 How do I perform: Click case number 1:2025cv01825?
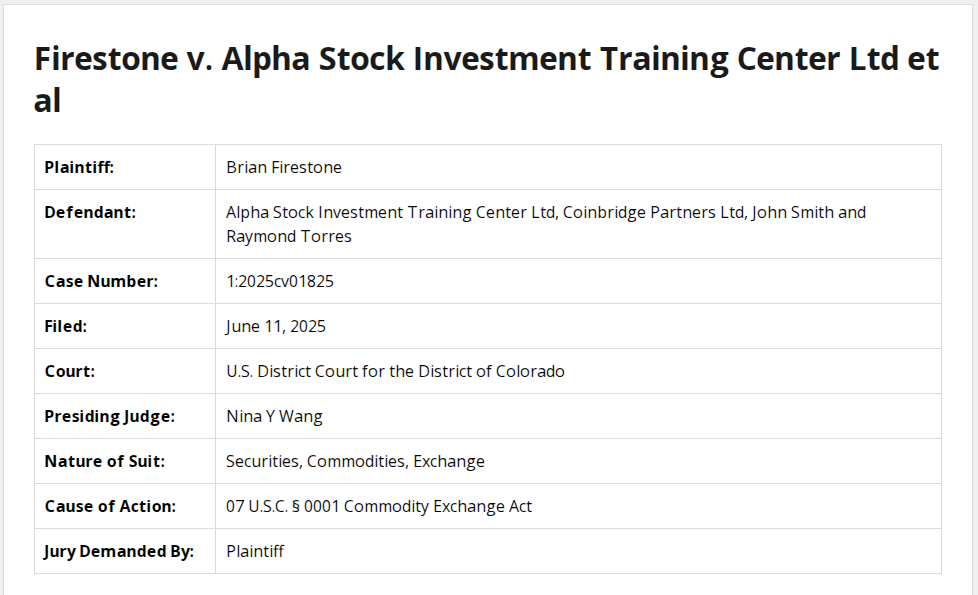click(x=280, y=281)
